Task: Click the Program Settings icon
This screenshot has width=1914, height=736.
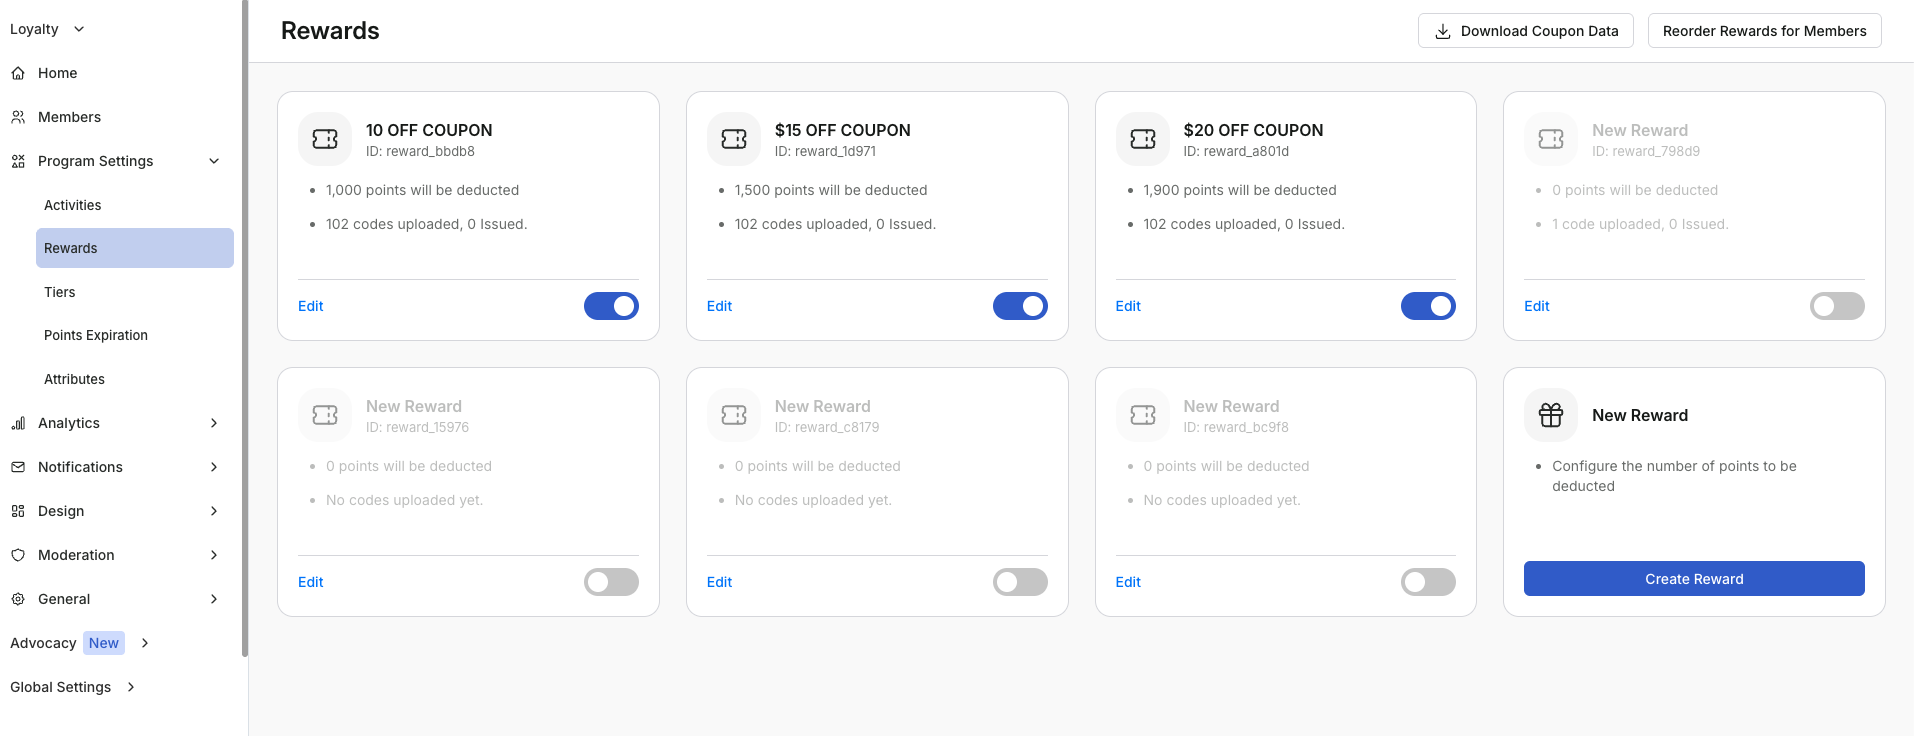Action: click(x=18, y=161)
